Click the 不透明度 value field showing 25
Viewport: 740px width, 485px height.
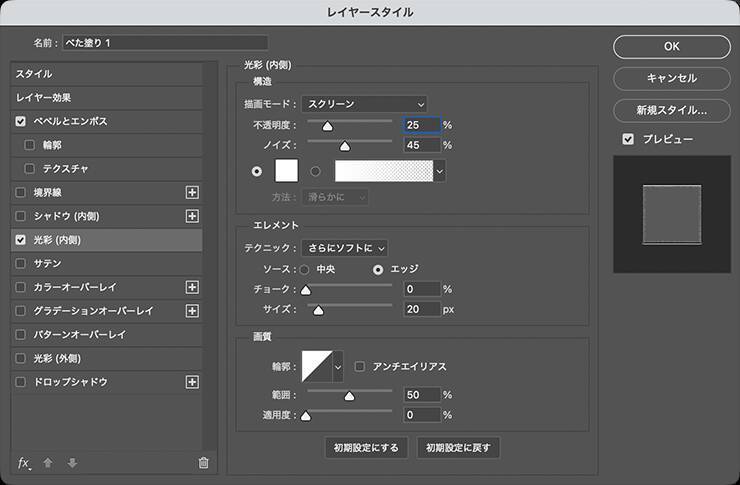click(x=422, y=125)
